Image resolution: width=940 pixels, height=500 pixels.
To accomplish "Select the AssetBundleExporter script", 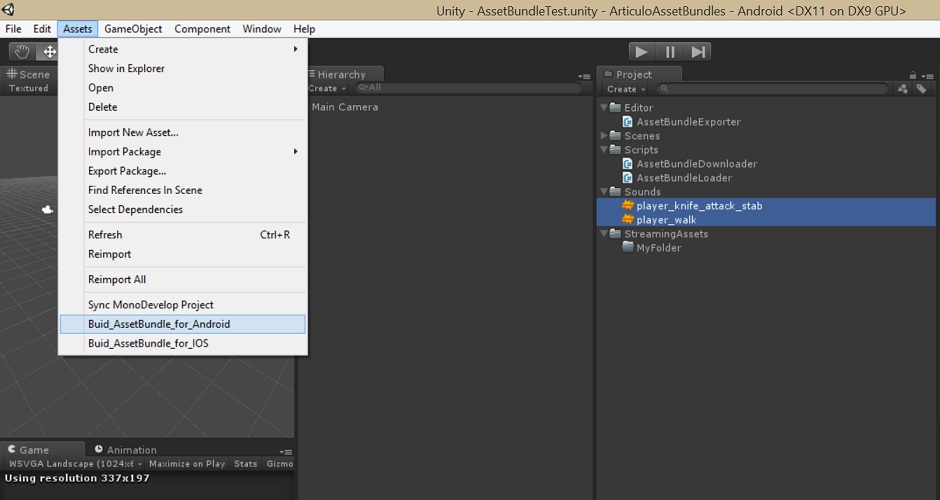I will (688, 122).
